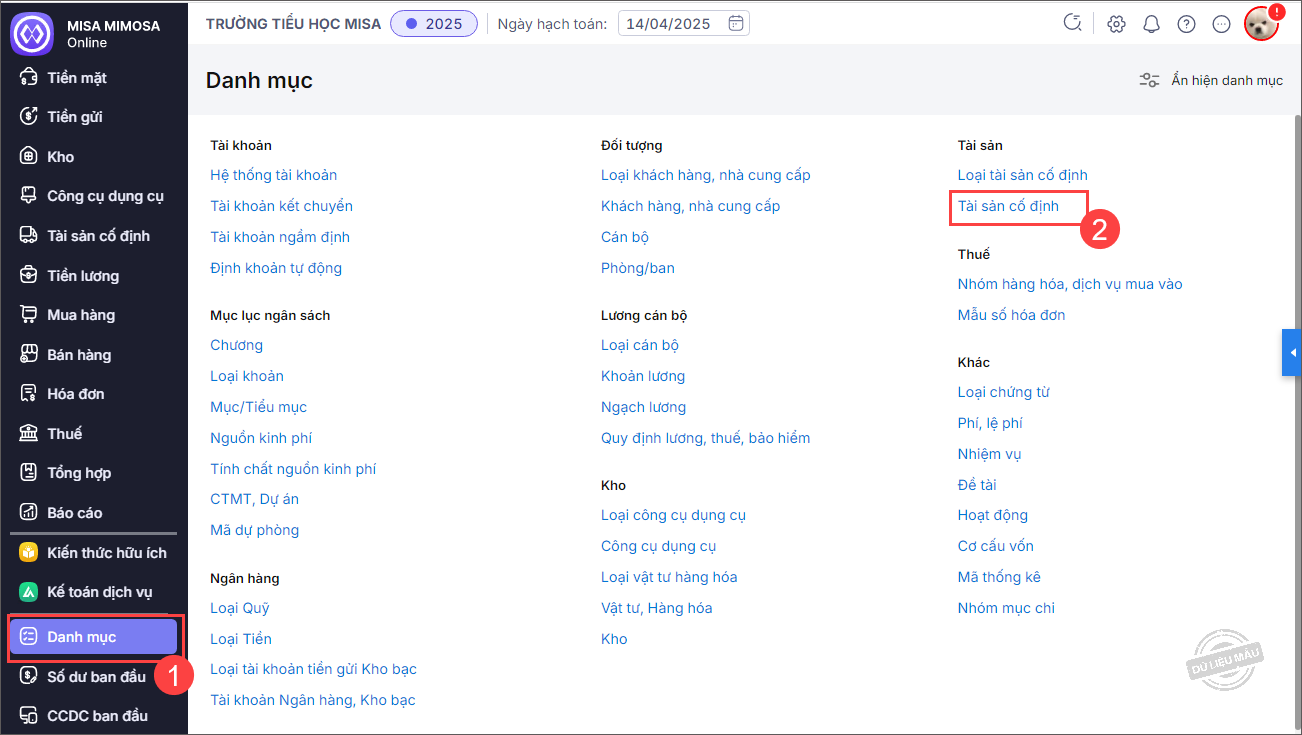Open Hệ thống tài khoản link

click(273, 175)
